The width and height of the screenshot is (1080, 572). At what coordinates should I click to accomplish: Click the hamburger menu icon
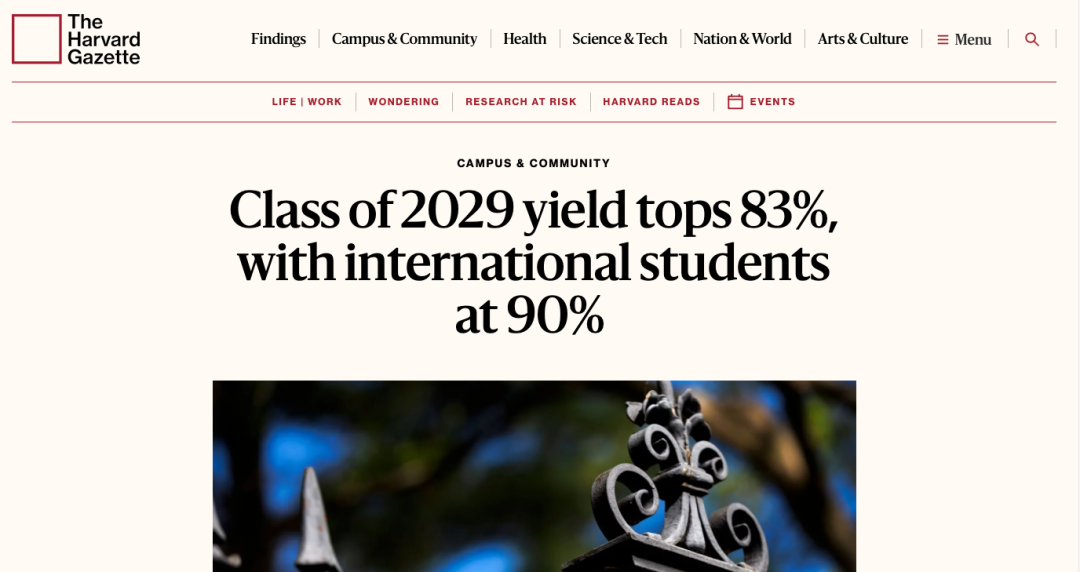click(942, 40)
